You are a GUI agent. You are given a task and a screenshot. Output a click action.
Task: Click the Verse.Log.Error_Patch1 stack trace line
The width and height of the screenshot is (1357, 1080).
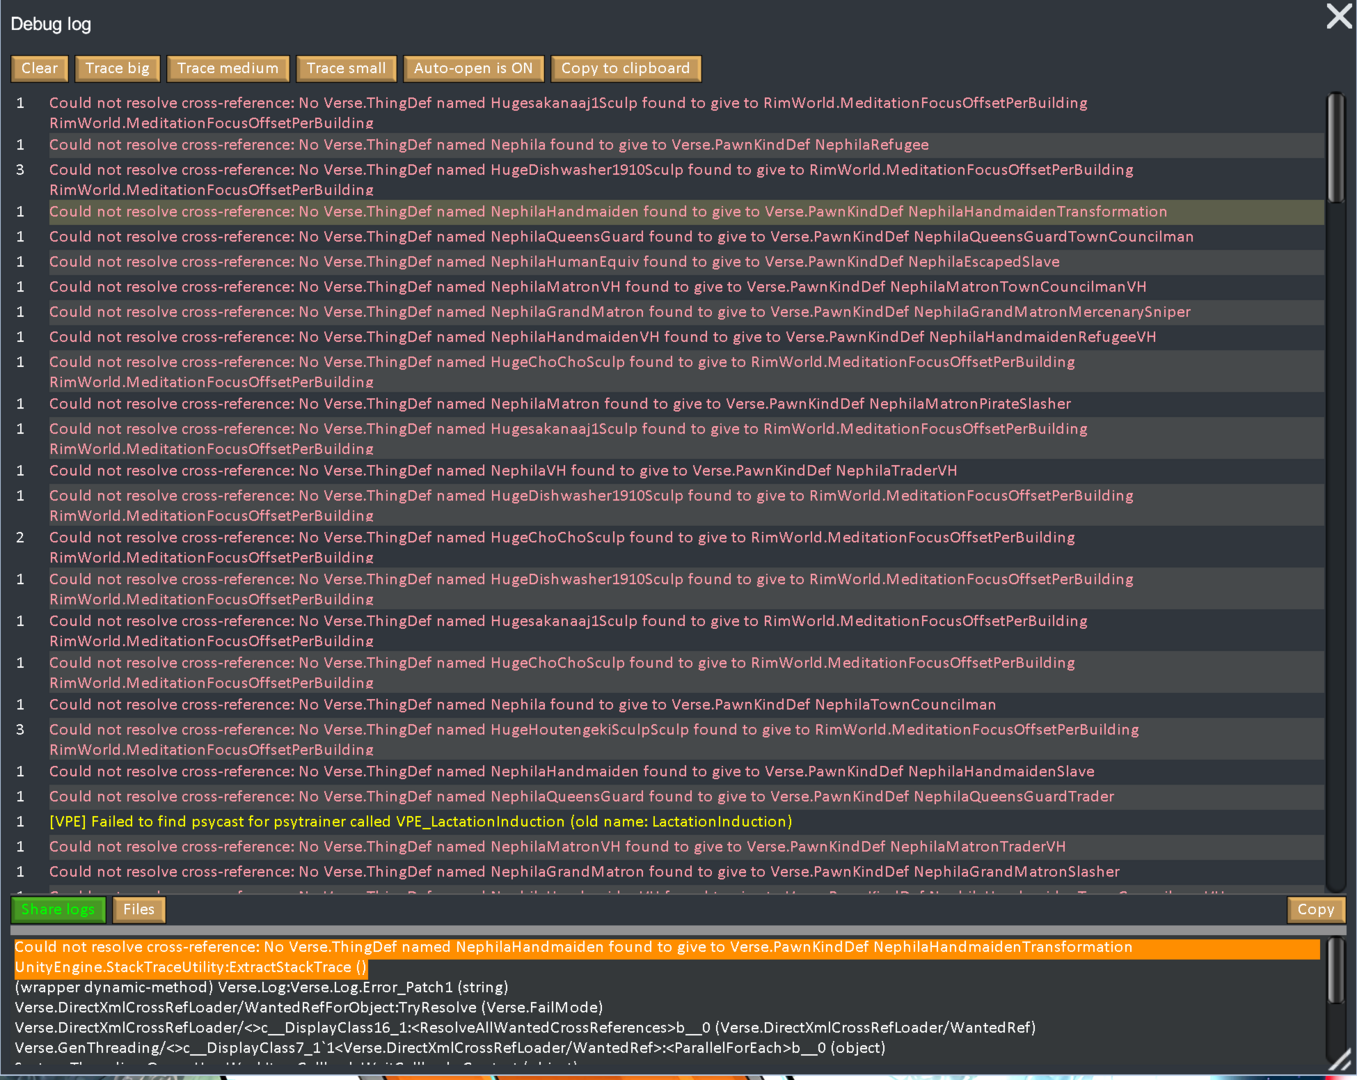coord(261,987)
